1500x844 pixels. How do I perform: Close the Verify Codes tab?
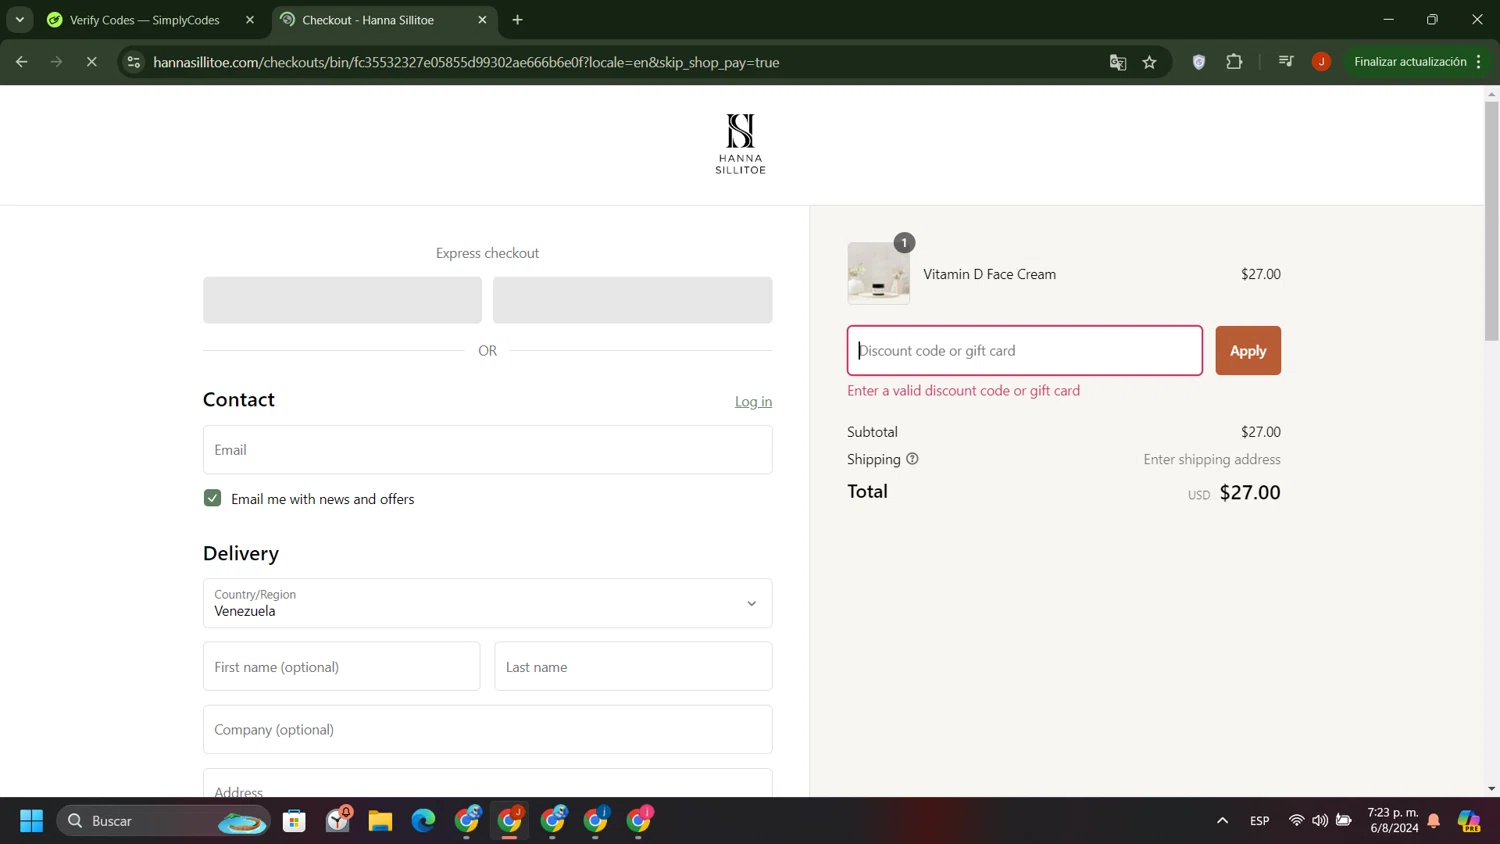point(250,20)
